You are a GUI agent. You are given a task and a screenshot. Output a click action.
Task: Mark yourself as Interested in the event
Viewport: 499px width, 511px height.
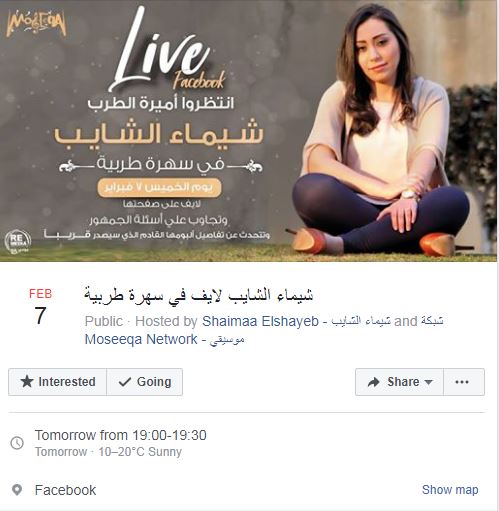tap(57, 382)
